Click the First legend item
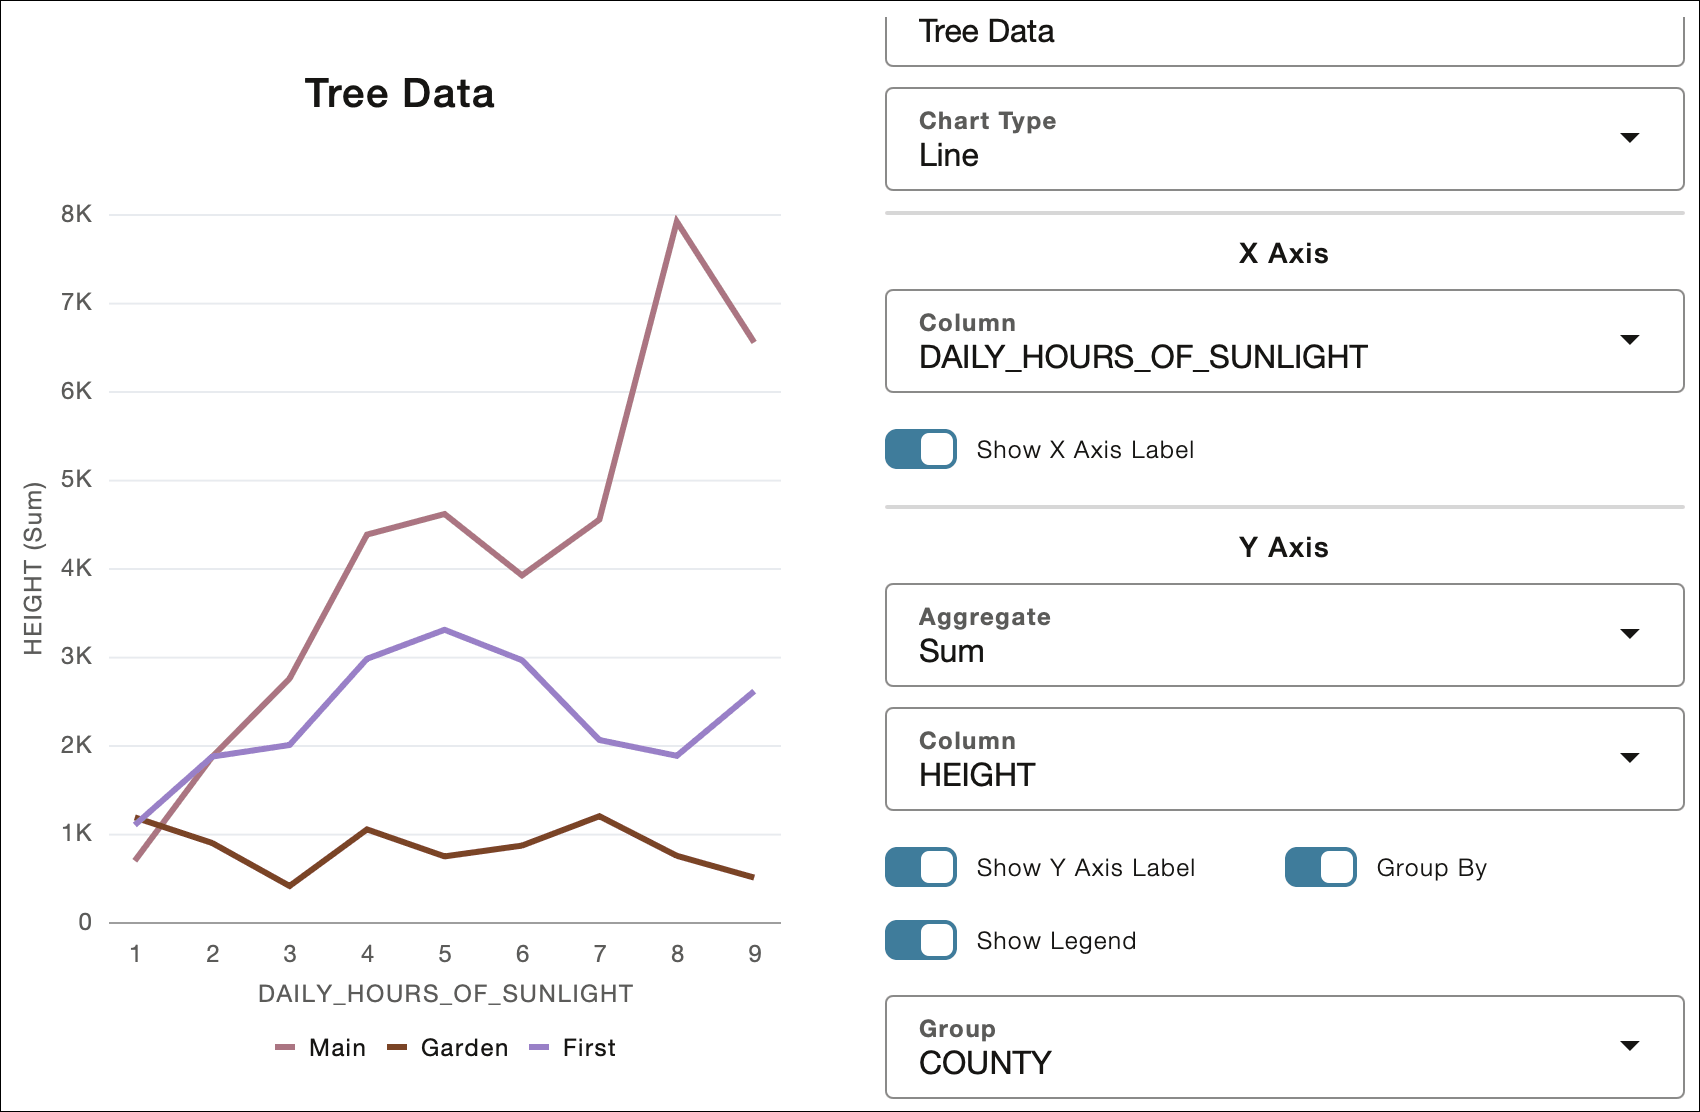The width and height of the screenshot is (1700, 1112). [590, 1047]
